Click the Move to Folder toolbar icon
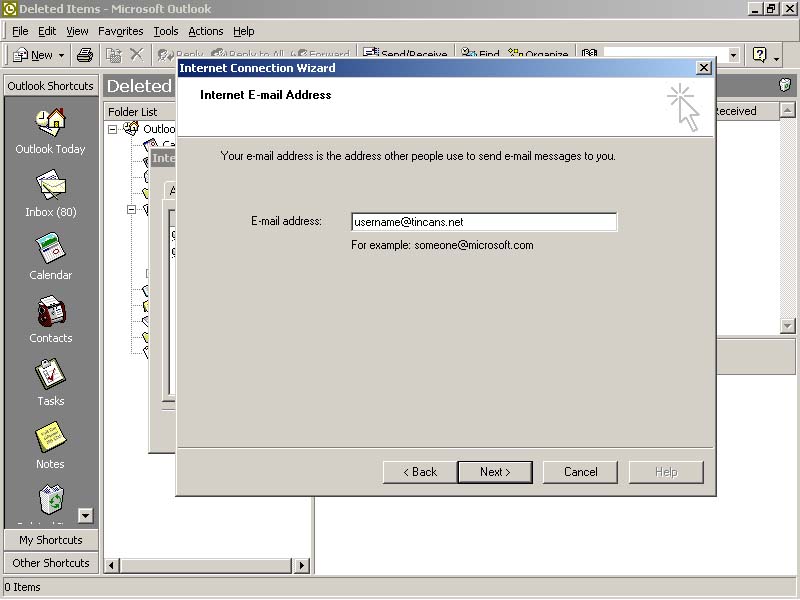This screenshot has width=800, height=600. click(x=113, y=55)
